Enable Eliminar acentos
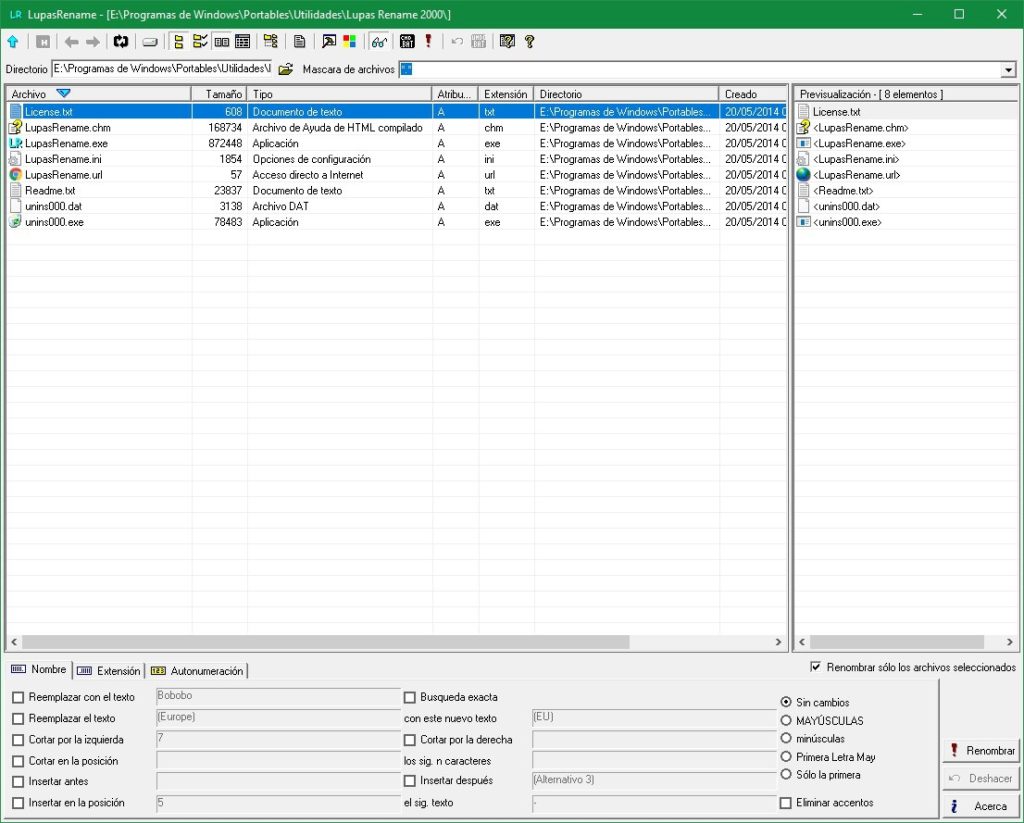 click(786, 802)
